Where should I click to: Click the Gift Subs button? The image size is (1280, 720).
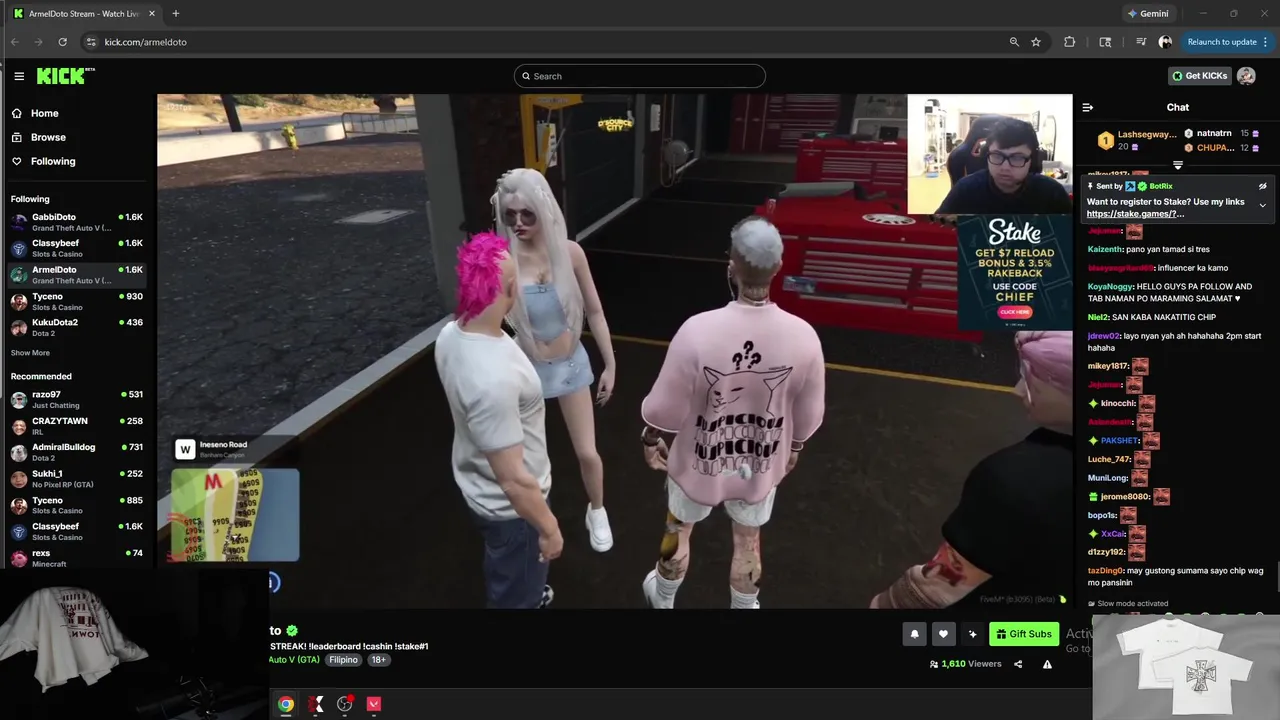tap(1024, 634)
